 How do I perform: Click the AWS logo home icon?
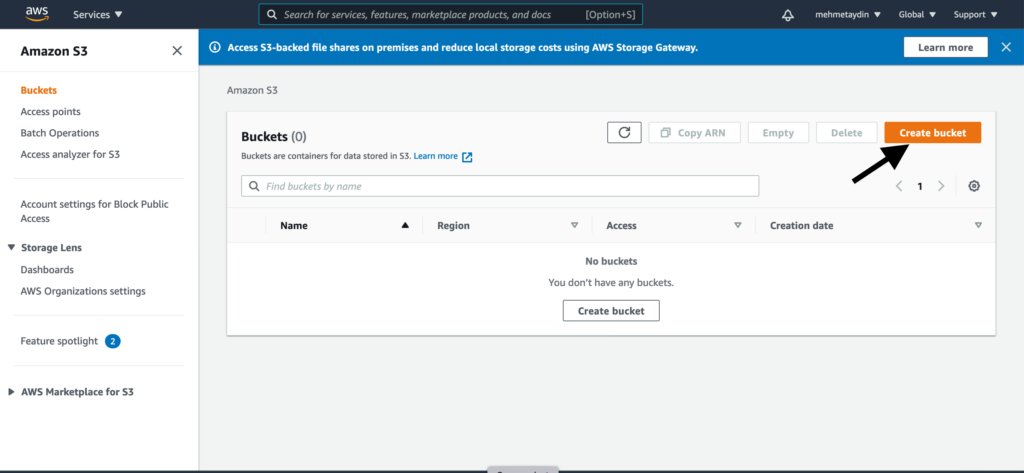[37, 14]
